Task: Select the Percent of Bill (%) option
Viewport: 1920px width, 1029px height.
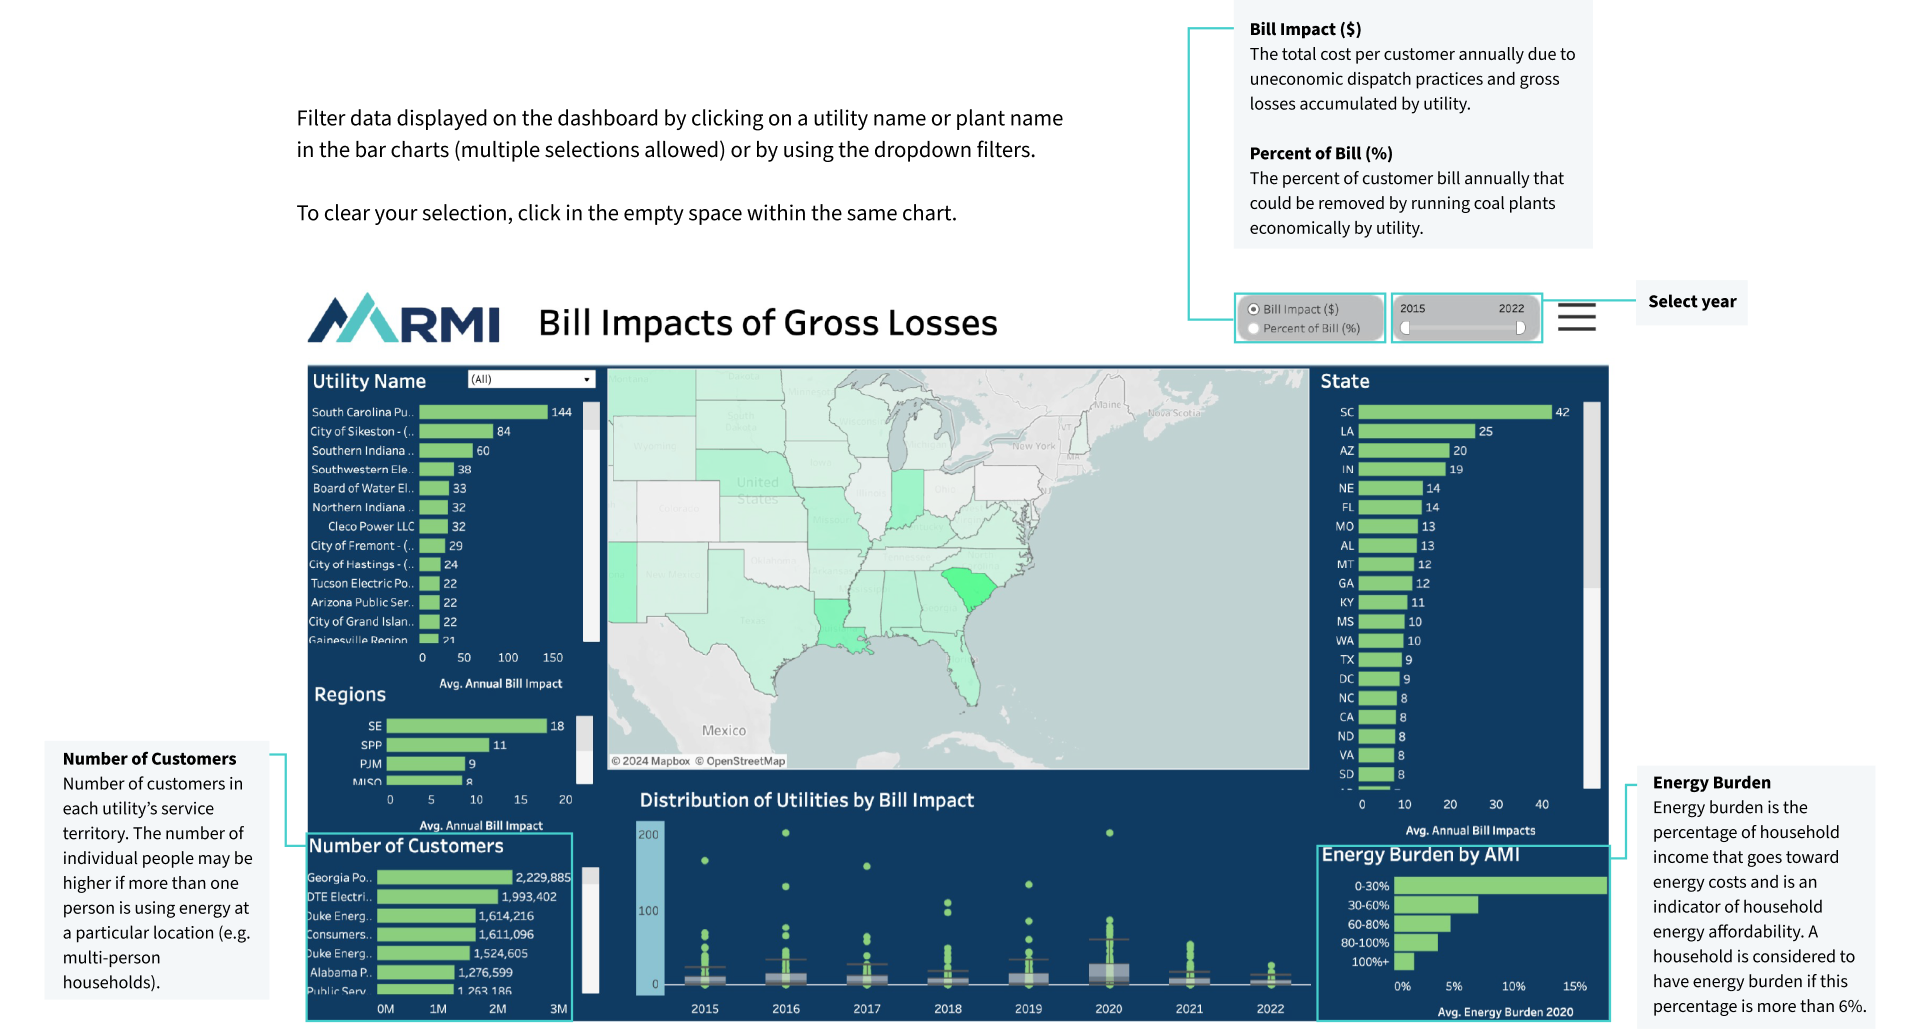Action: (1254, 329)
